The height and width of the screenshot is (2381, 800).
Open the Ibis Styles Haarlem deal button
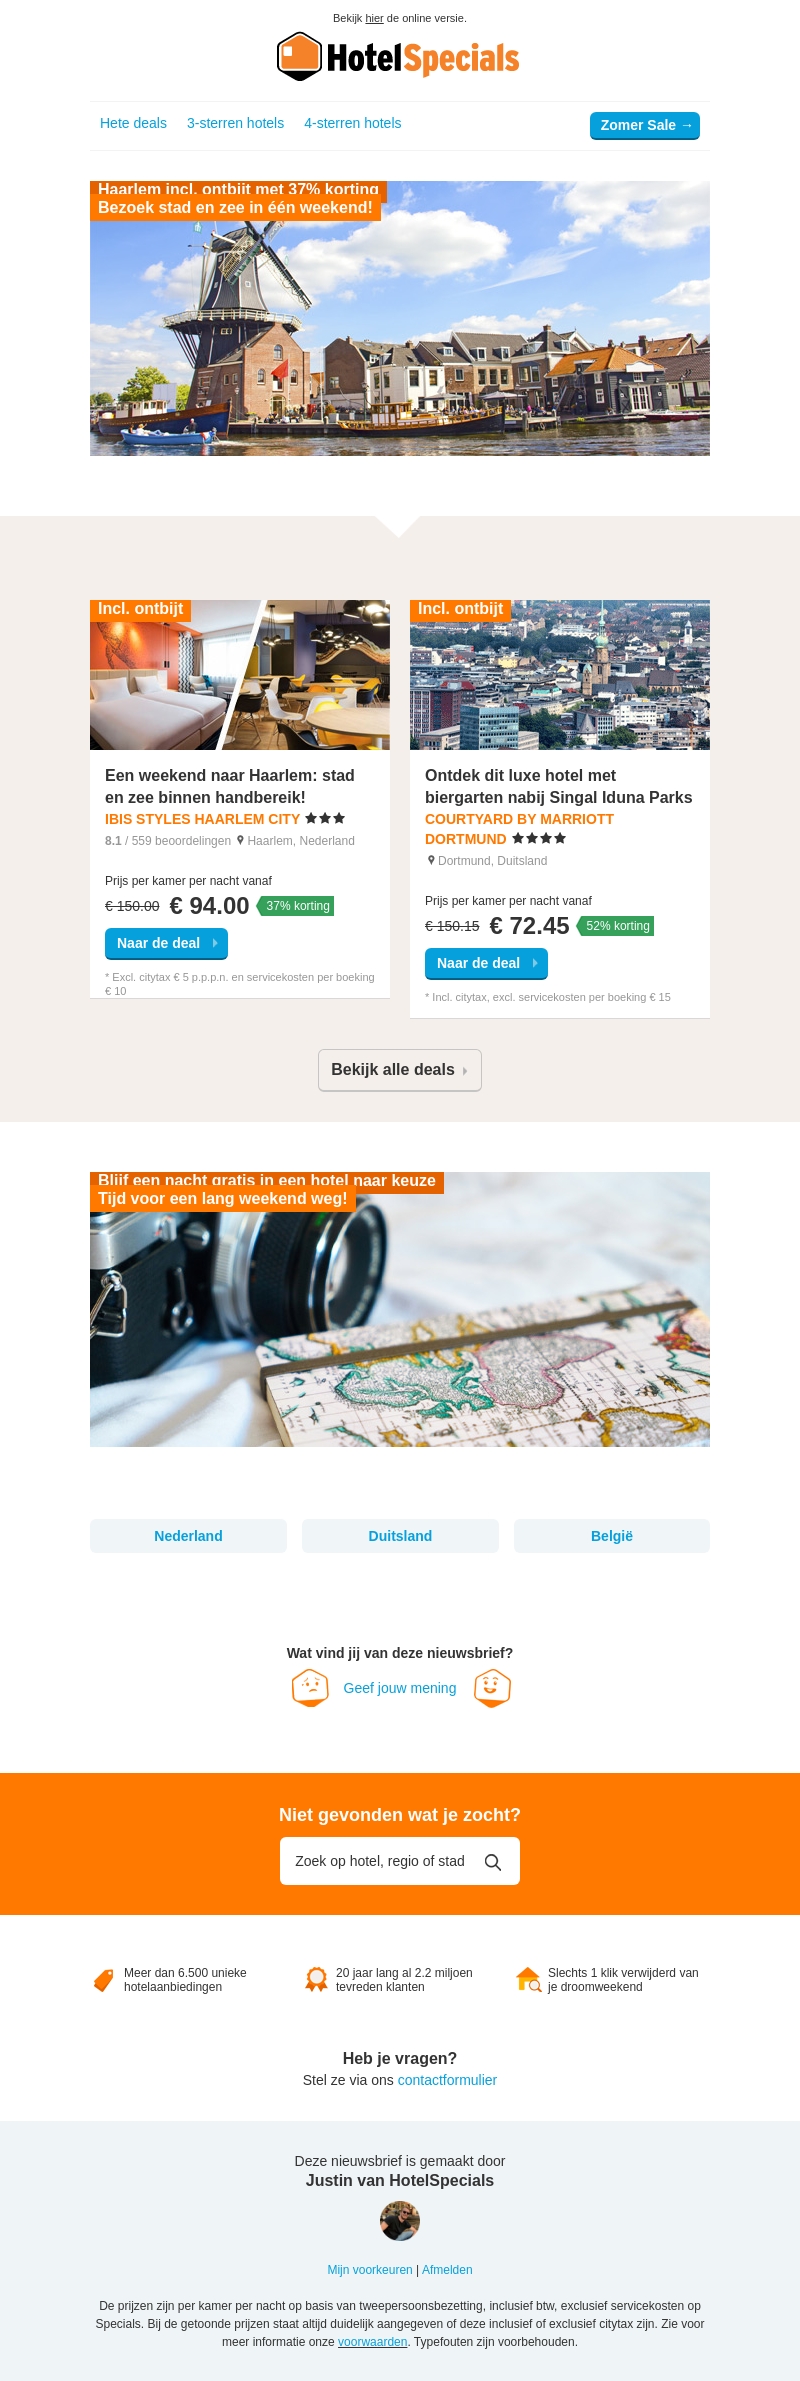click(166, 943)
